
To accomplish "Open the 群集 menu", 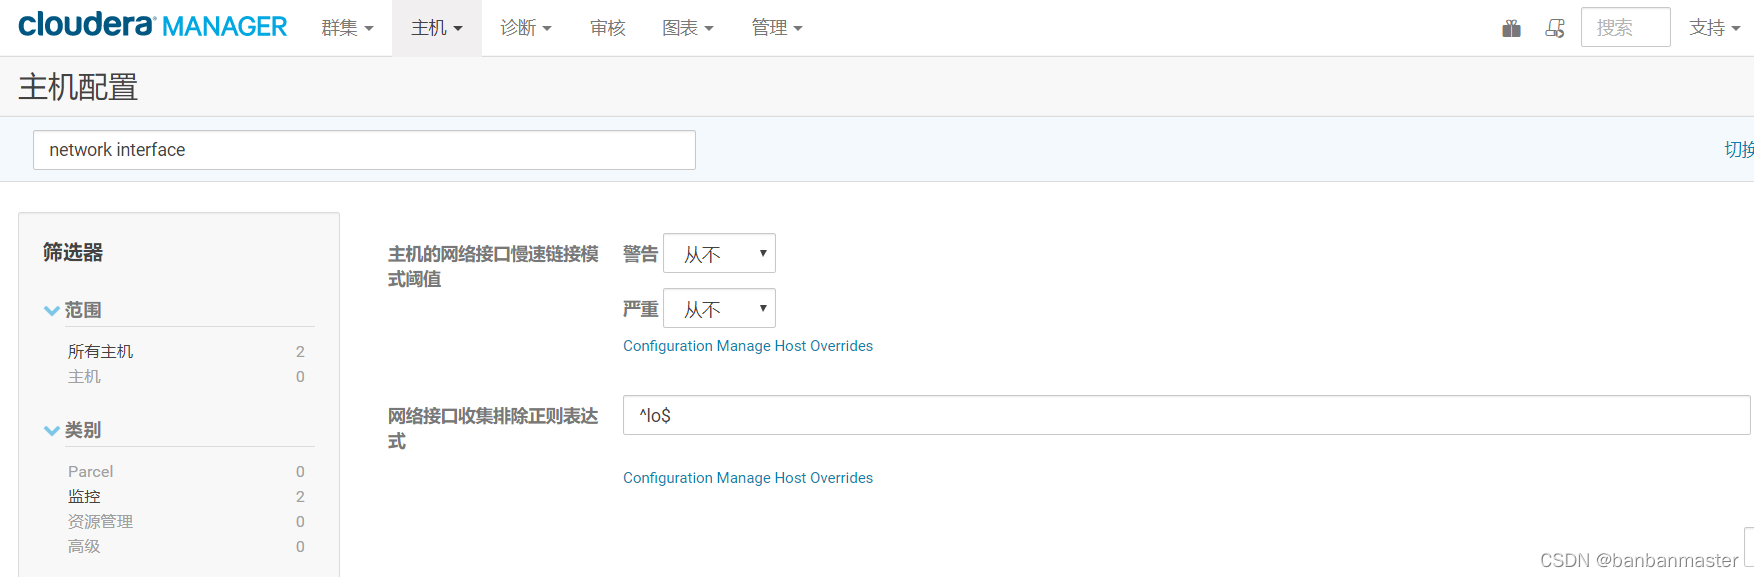I will point(347,28).
